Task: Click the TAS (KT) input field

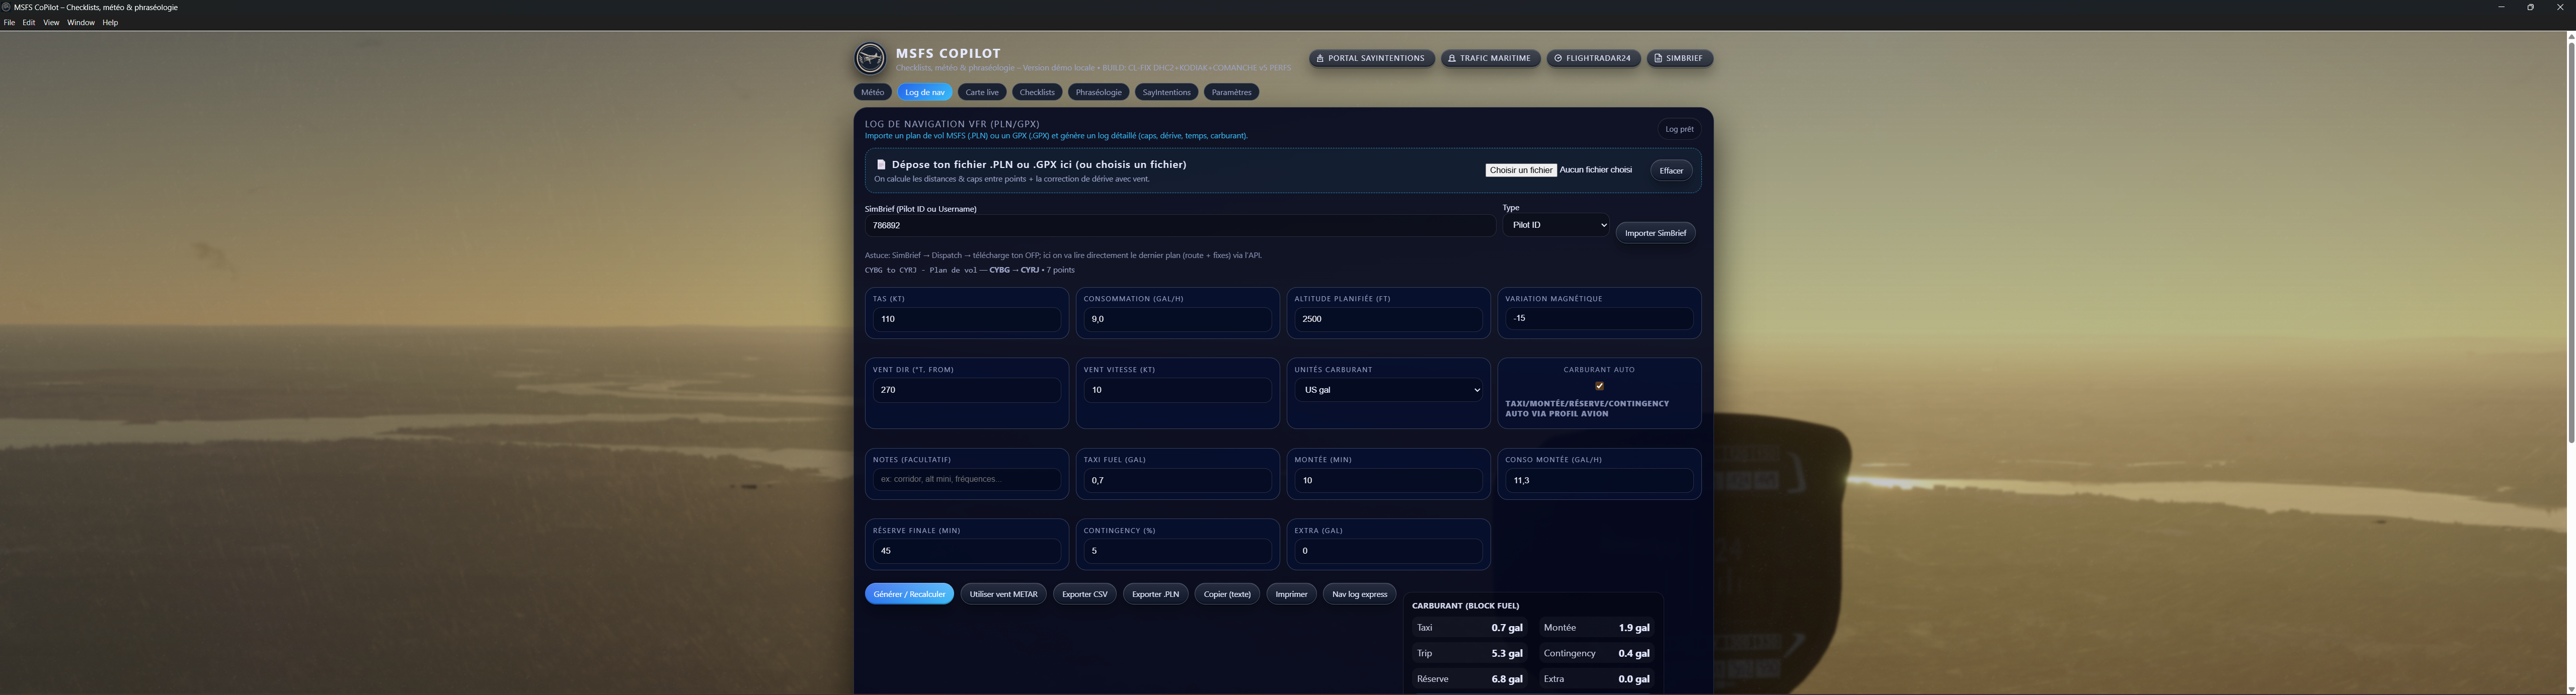Action: click(x=966, y=320)
